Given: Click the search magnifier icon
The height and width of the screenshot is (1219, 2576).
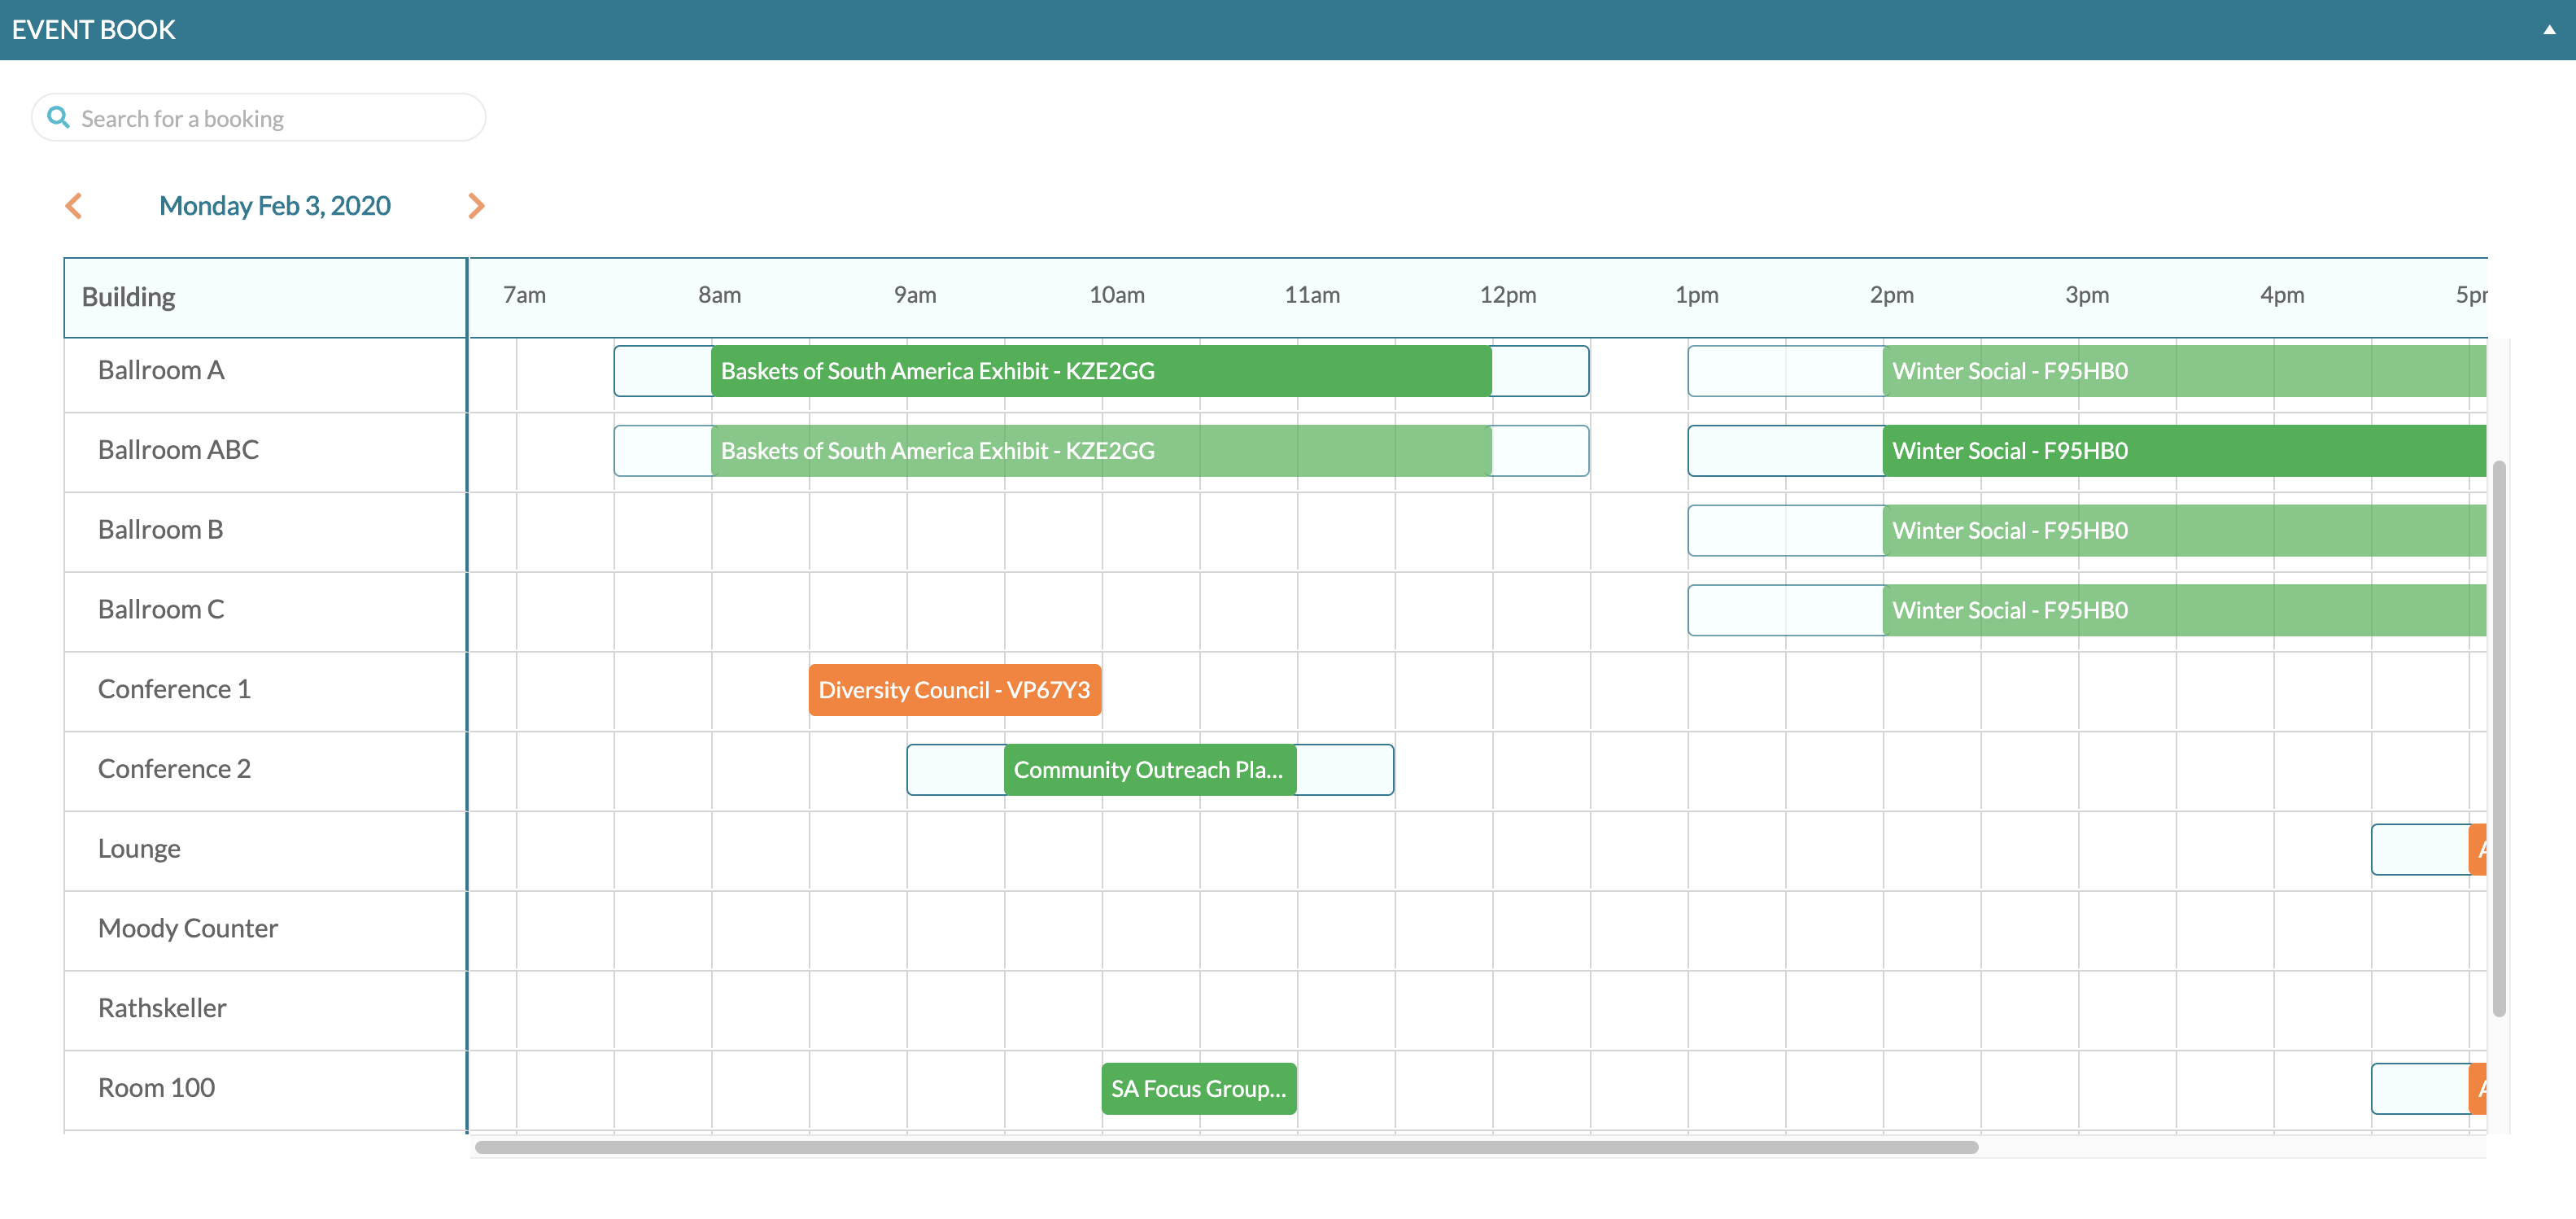Looking at the screenshot, I should click(x=59, y=118).
